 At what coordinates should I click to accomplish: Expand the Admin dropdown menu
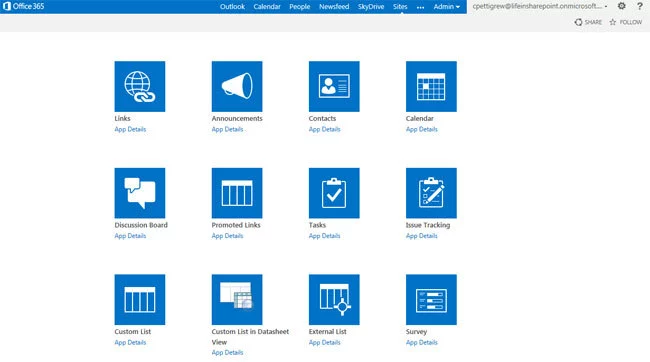pos(446,7)
